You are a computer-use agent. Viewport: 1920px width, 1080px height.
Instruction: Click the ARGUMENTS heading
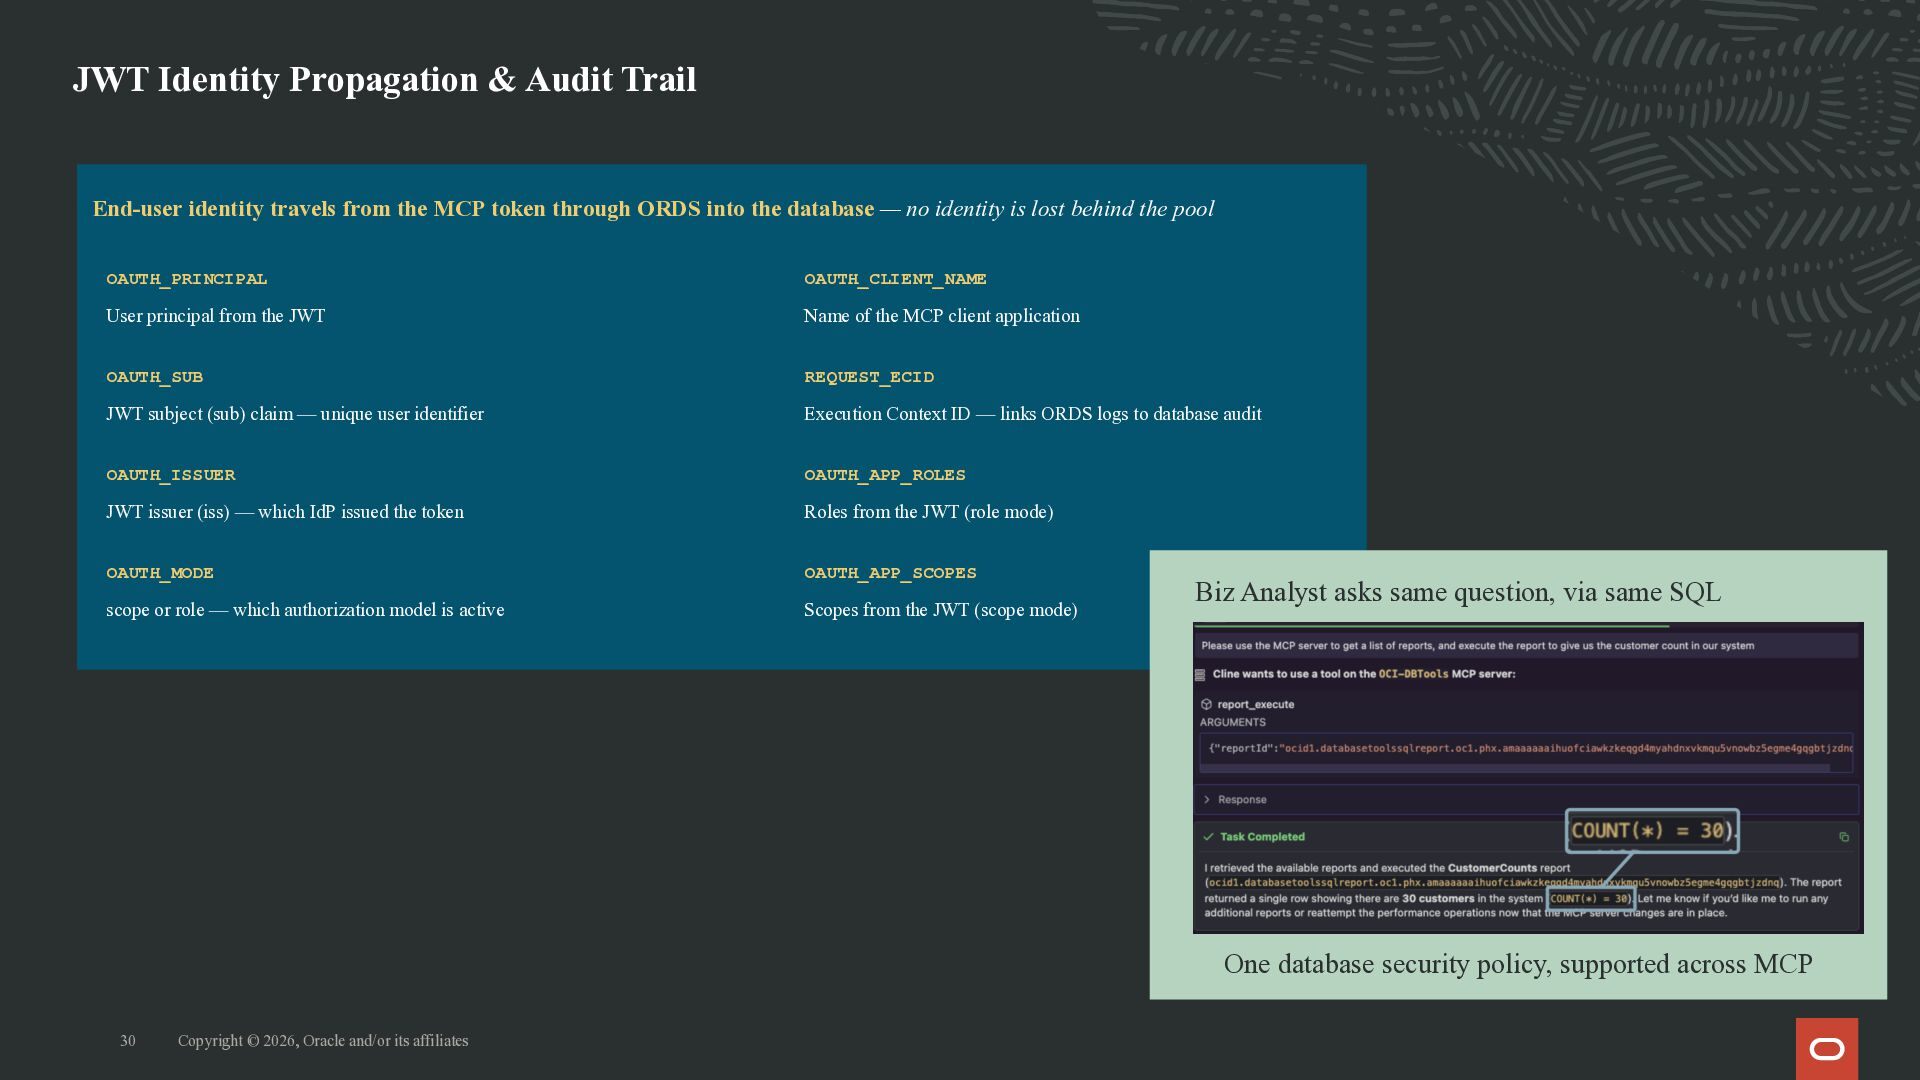[1233, 722]
